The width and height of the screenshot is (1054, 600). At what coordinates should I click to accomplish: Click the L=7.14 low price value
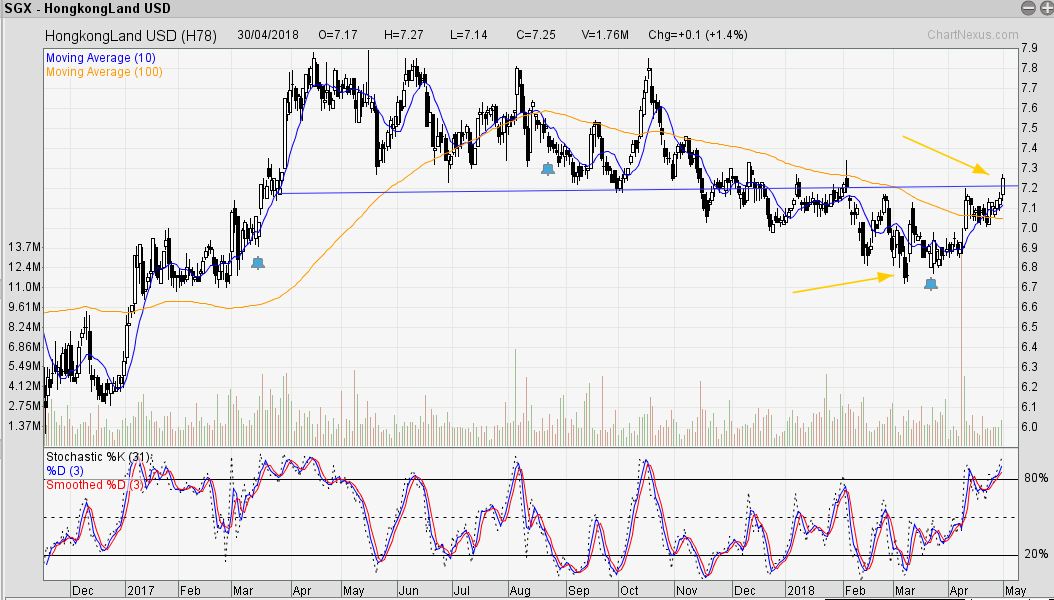click(469, 35)
